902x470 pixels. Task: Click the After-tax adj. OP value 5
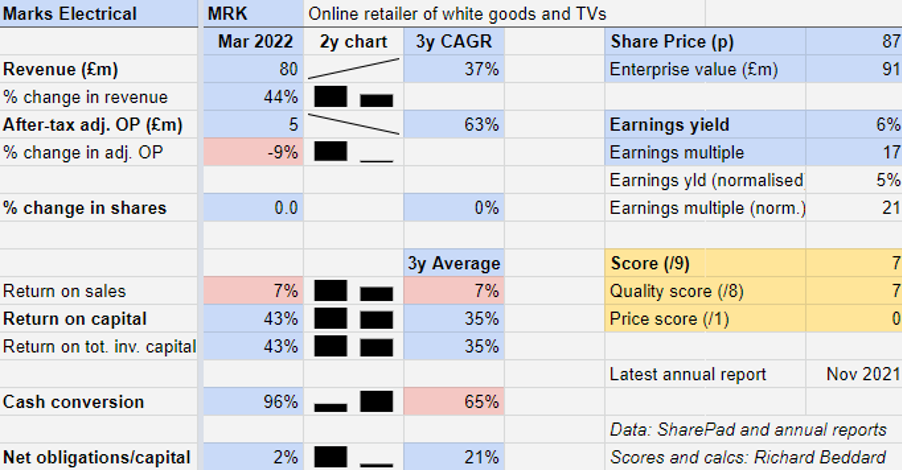[253, 124]
